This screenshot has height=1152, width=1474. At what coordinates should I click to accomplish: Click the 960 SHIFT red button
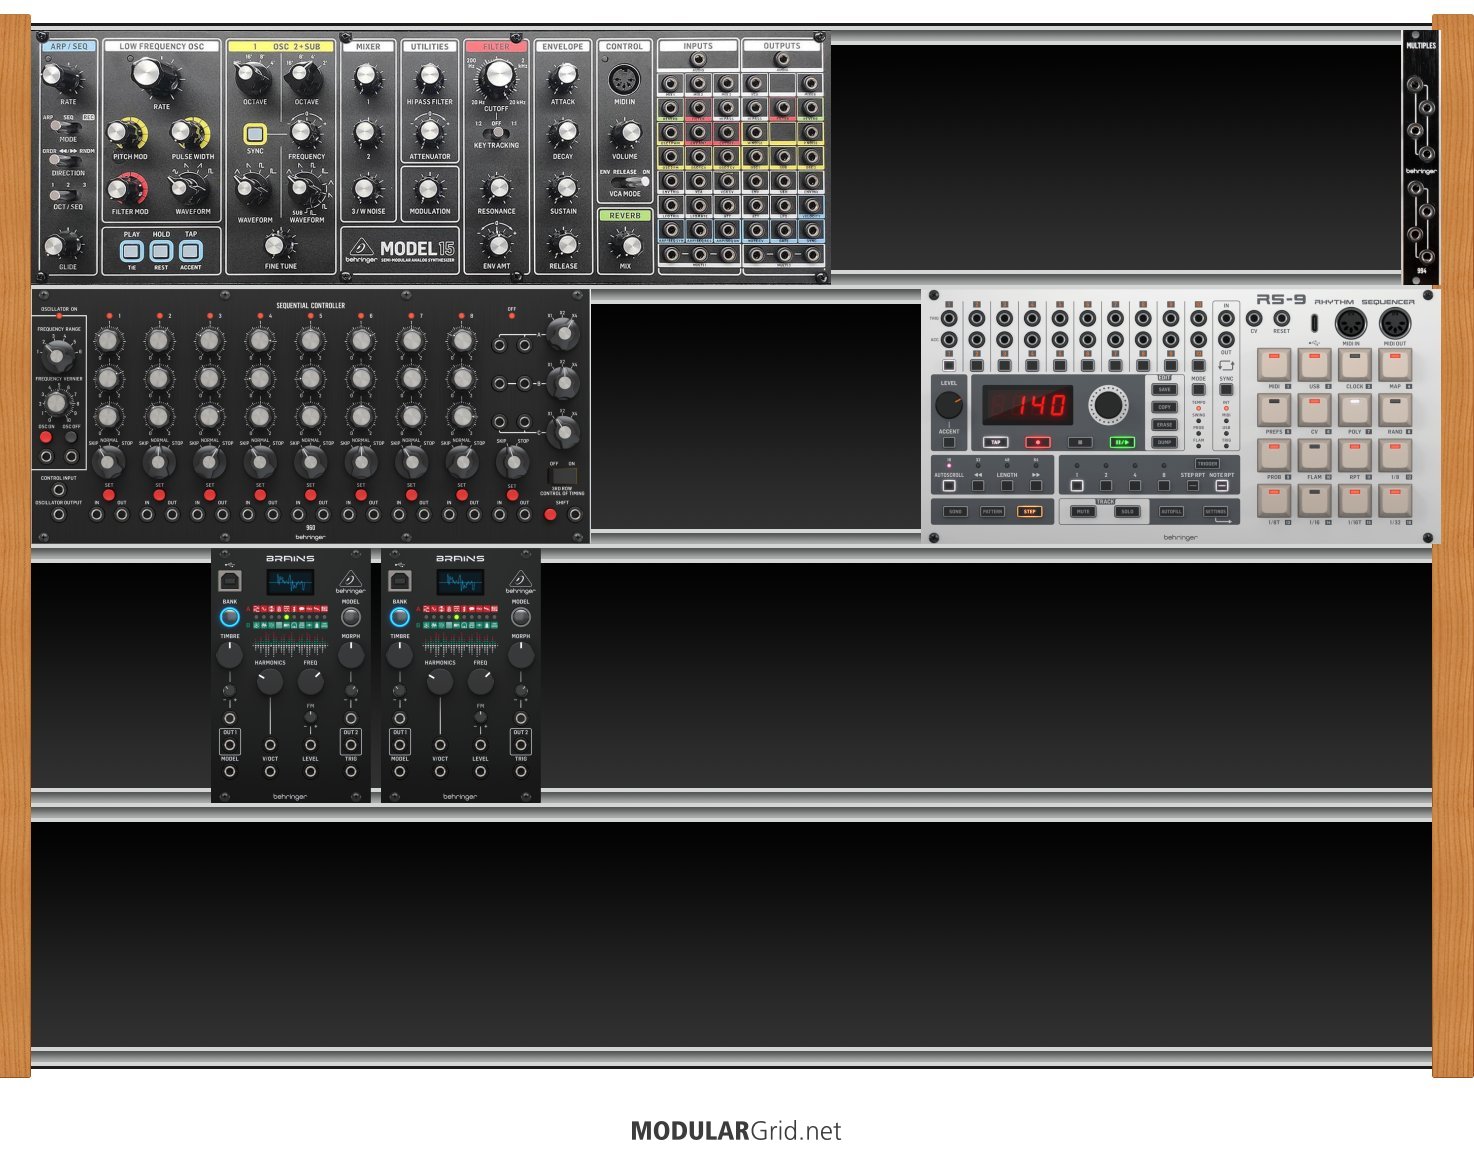(549, 515)
